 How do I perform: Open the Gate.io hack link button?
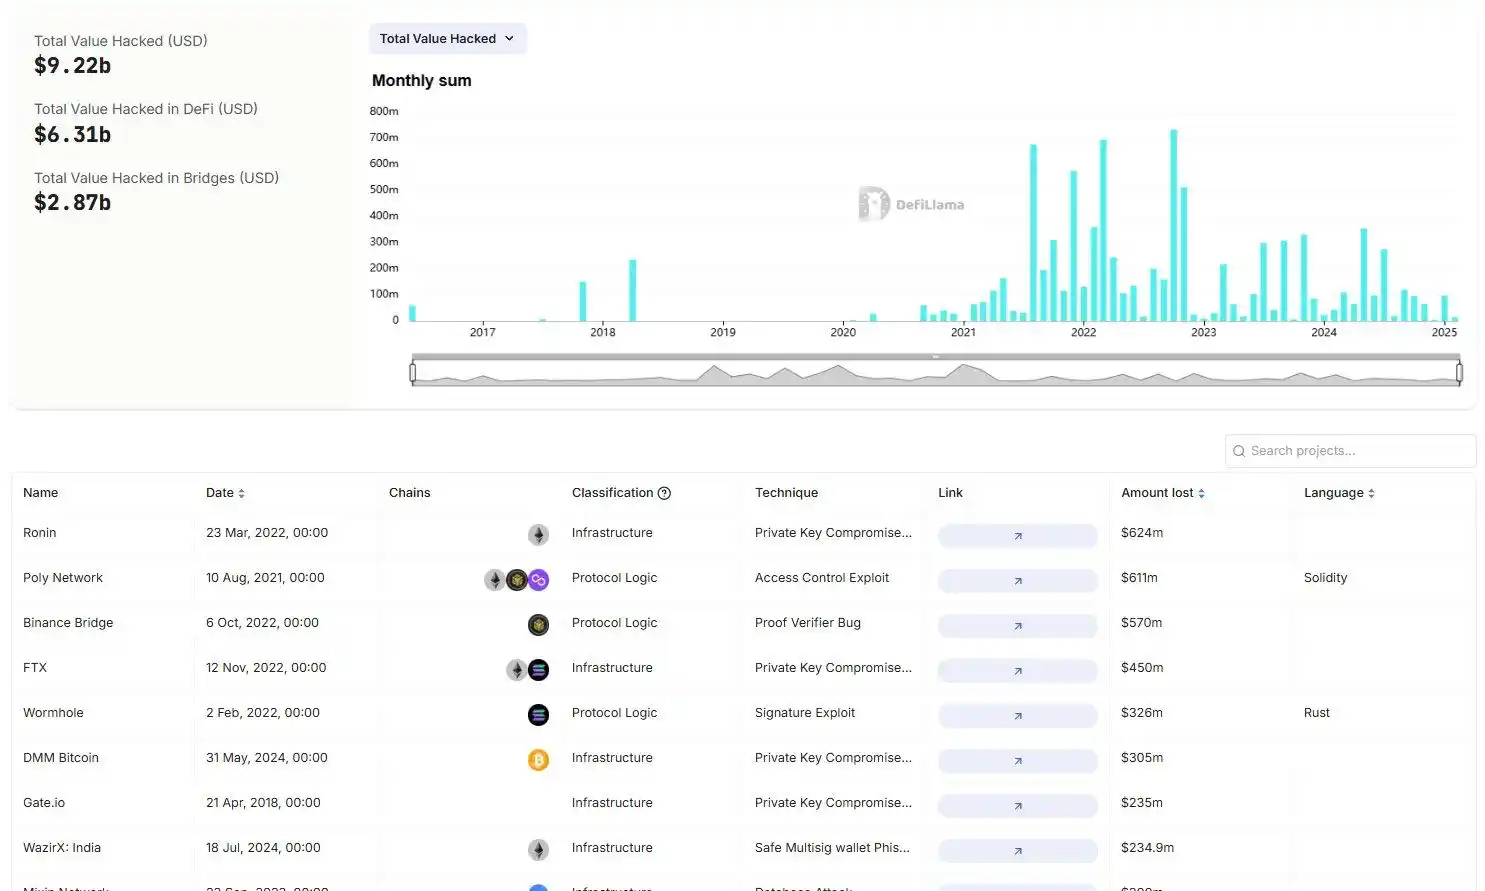1017,806
